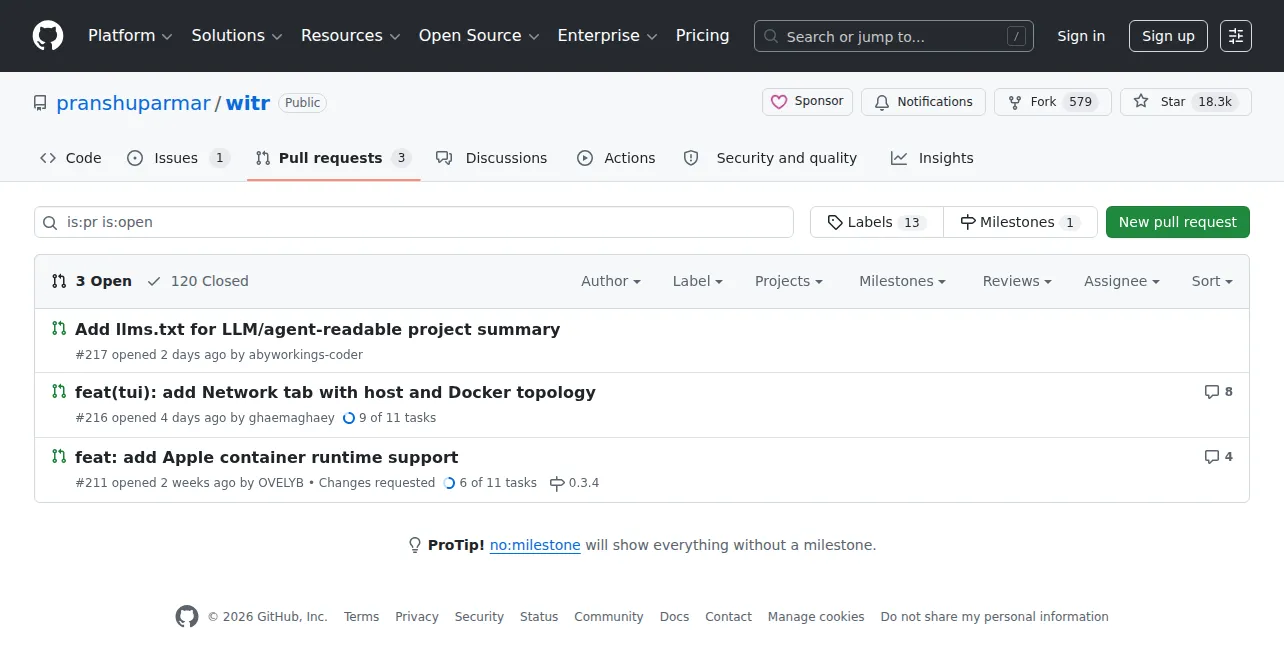The width and height of the screenshot is (1284, 670).
Task: Switch to the Code tab
Action: coord(71,158)
